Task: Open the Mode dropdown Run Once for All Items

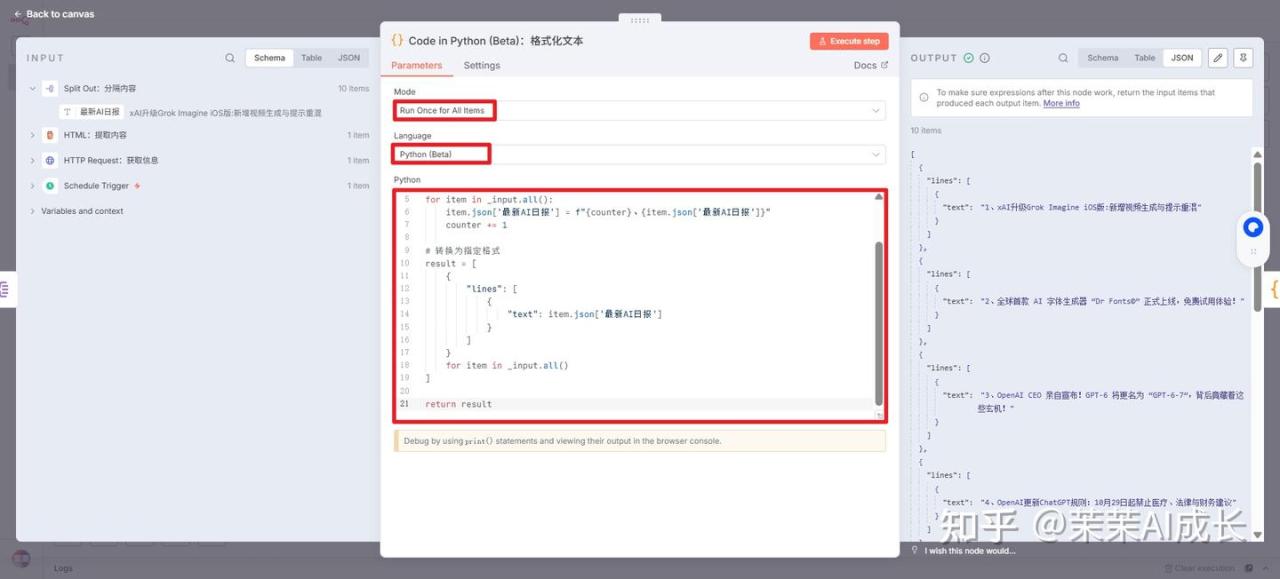Action: 639,111
